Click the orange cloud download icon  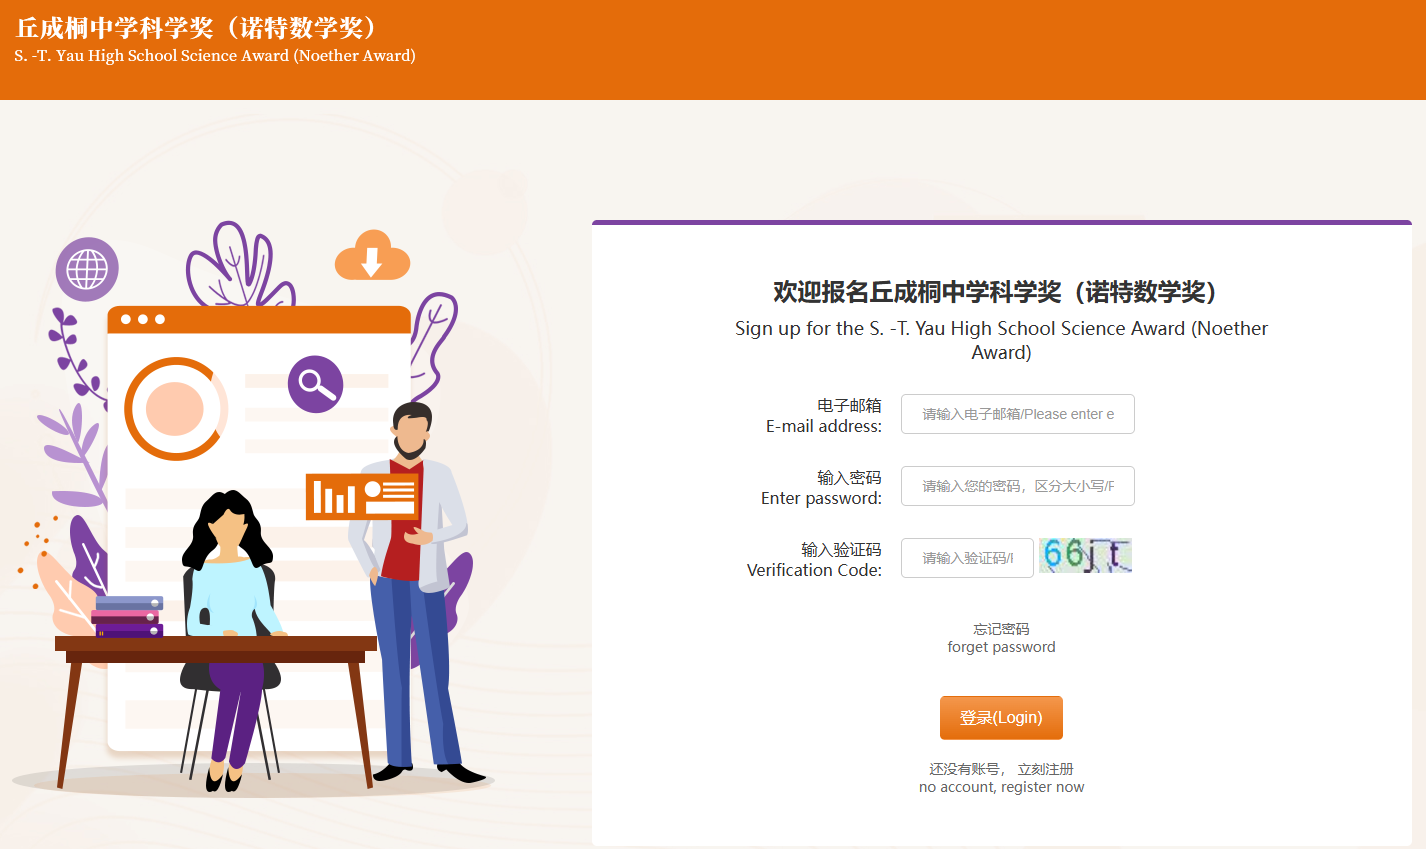pyautogui.click(x=372, y=257)
